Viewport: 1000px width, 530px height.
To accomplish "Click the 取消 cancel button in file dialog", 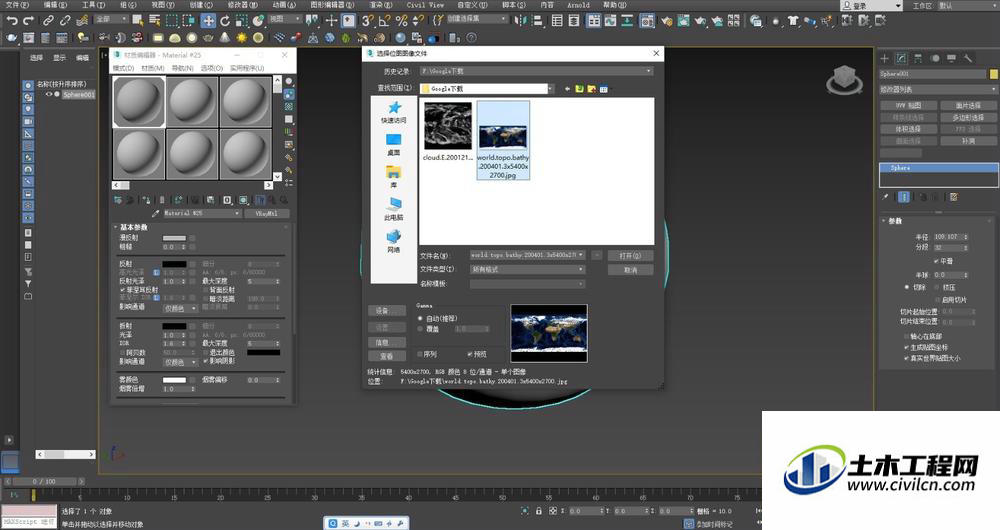I will (630, 270).
